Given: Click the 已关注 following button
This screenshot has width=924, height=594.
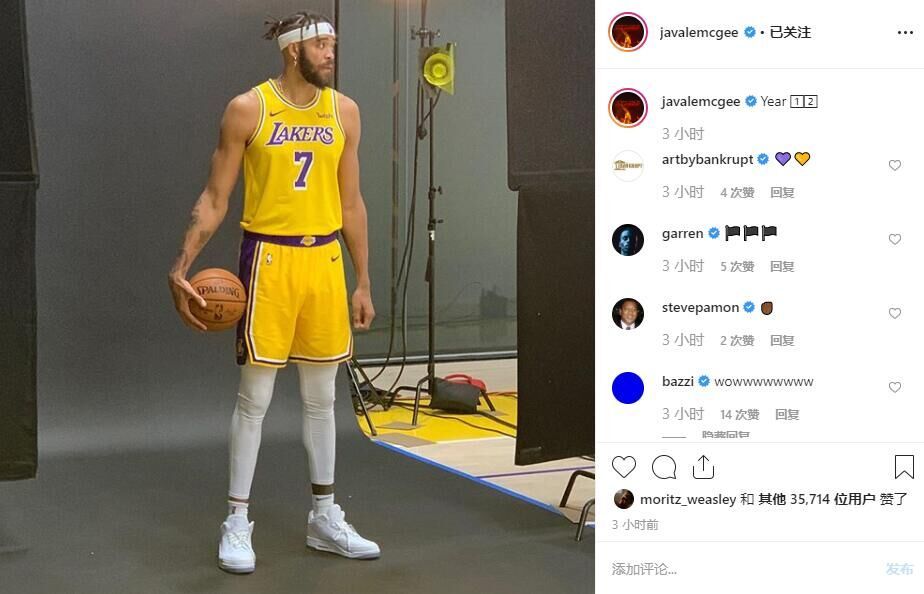Looking at the screenshot, I should (790, 32).
